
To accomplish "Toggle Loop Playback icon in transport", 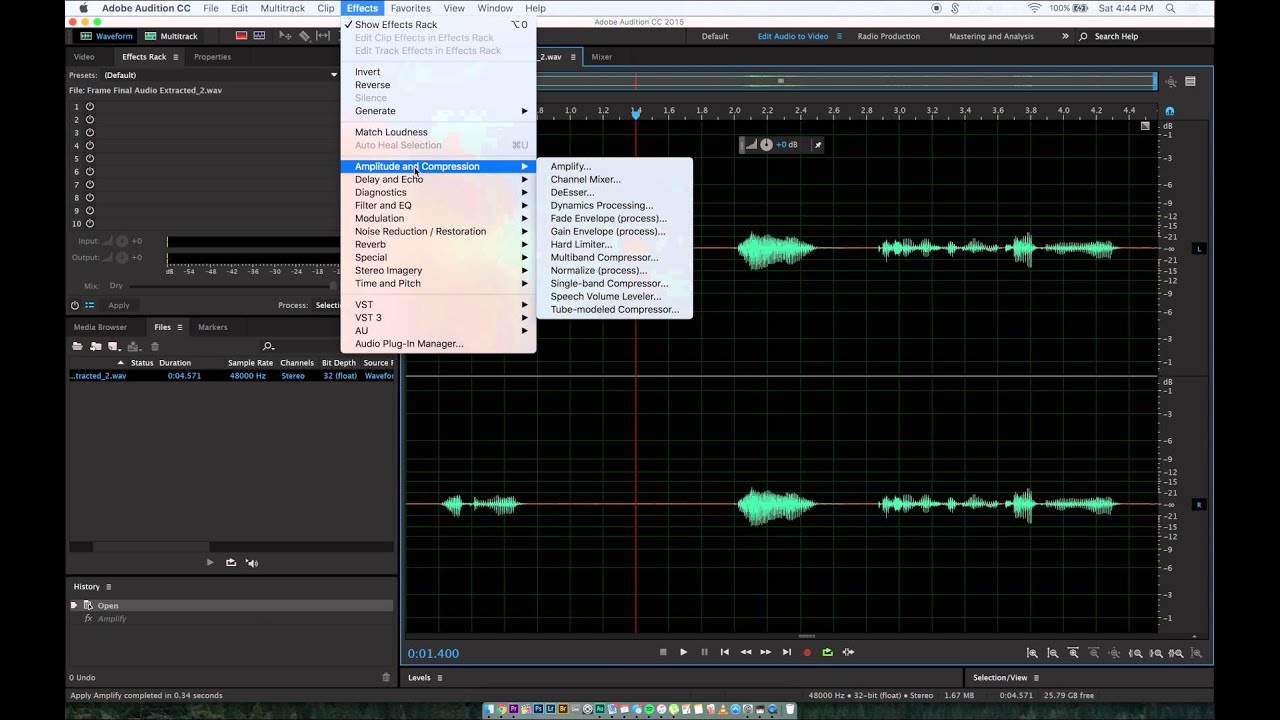I will tap(827, 652).
